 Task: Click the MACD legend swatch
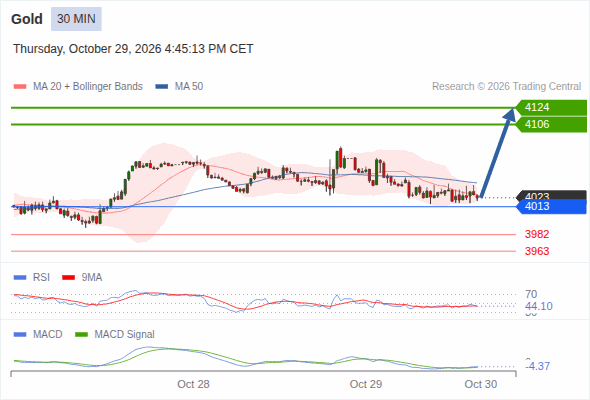[x=20, y=335]
